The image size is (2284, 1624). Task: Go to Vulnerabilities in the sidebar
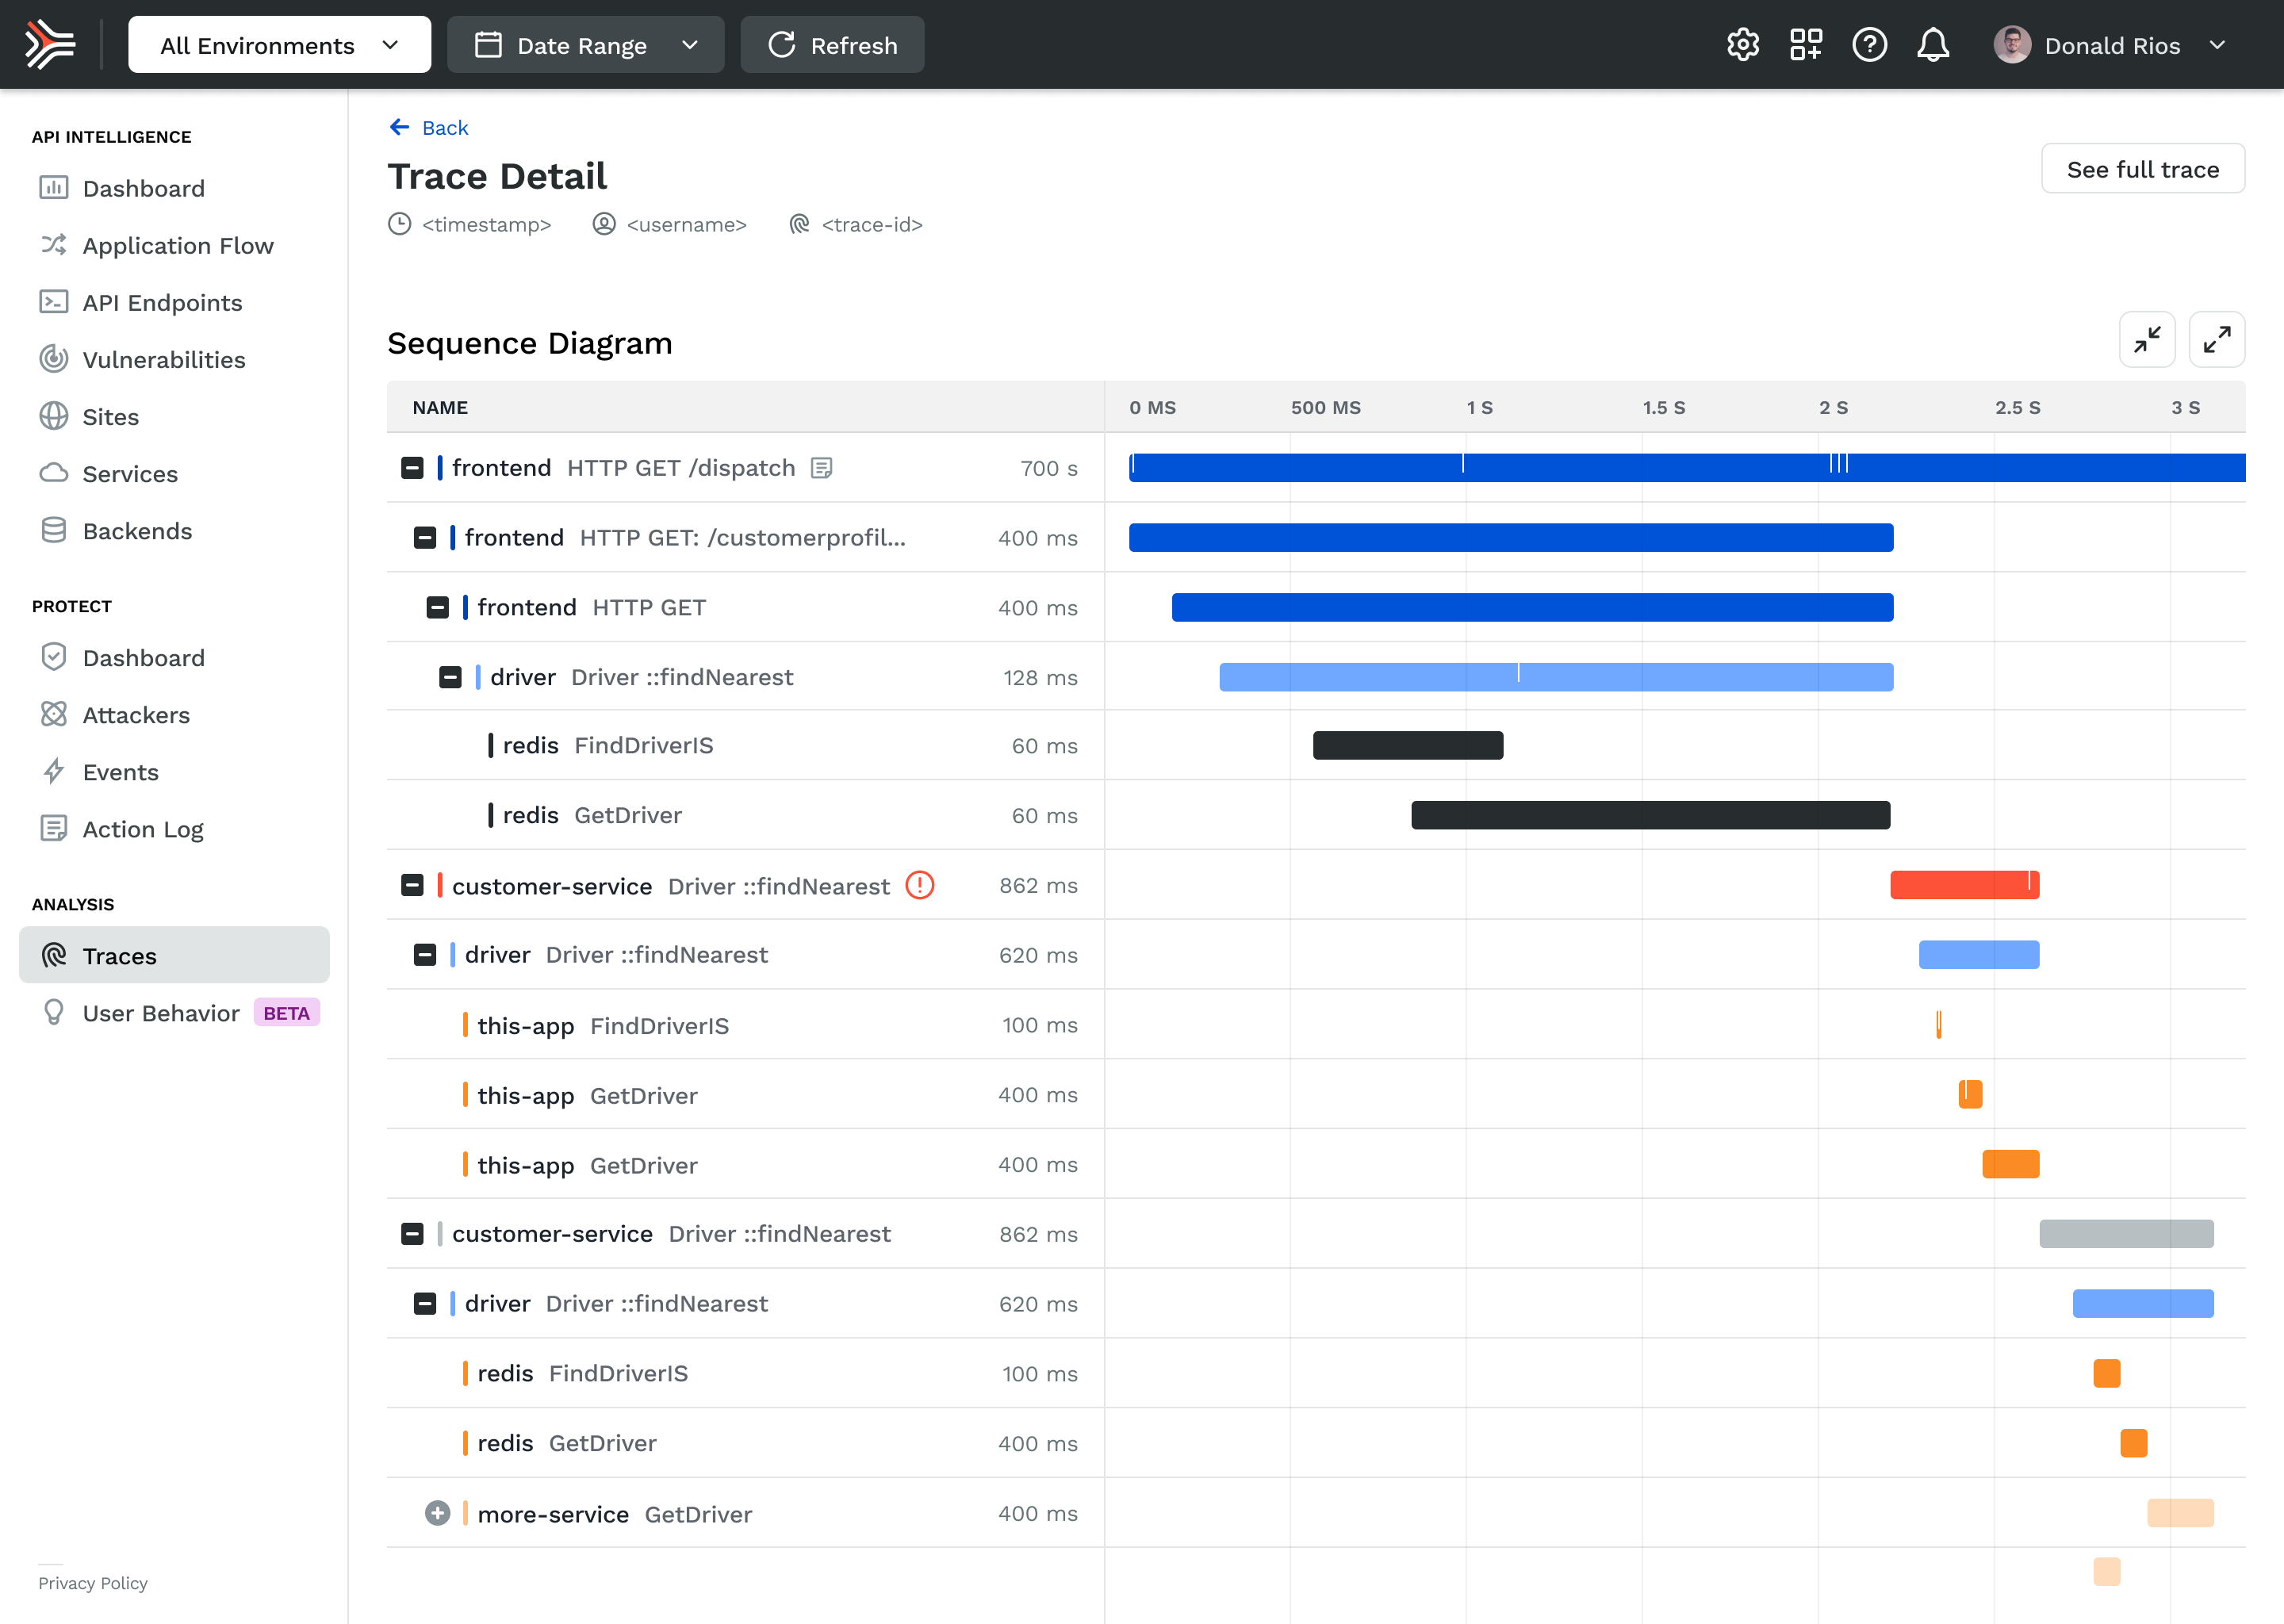[x=163, y=360]
